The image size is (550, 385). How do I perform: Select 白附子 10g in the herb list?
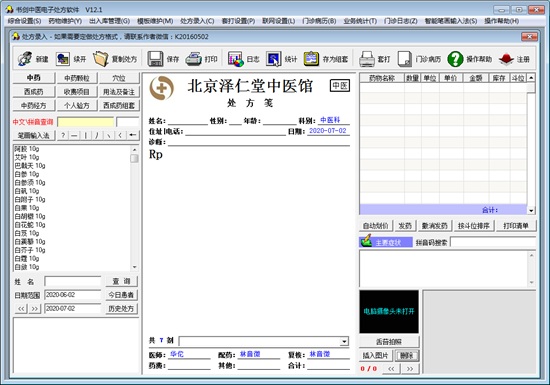(30, 199)
